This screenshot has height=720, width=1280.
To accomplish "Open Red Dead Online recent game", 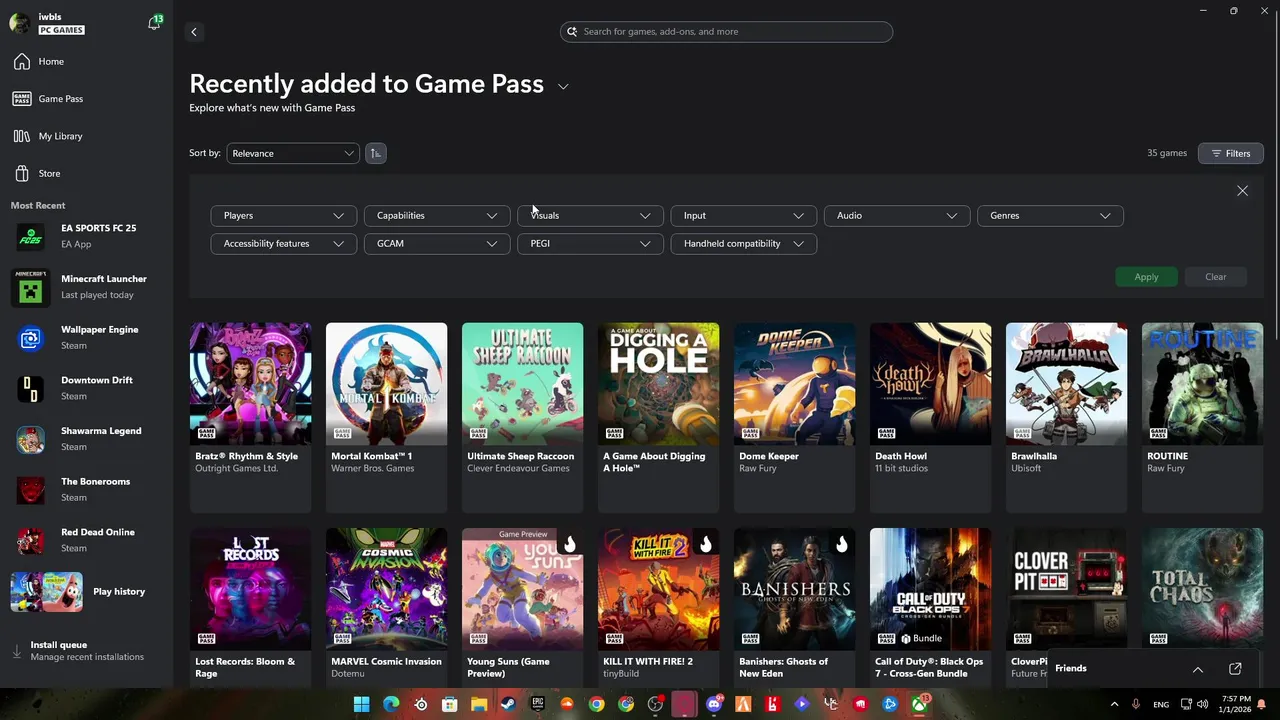I will 86,540.
